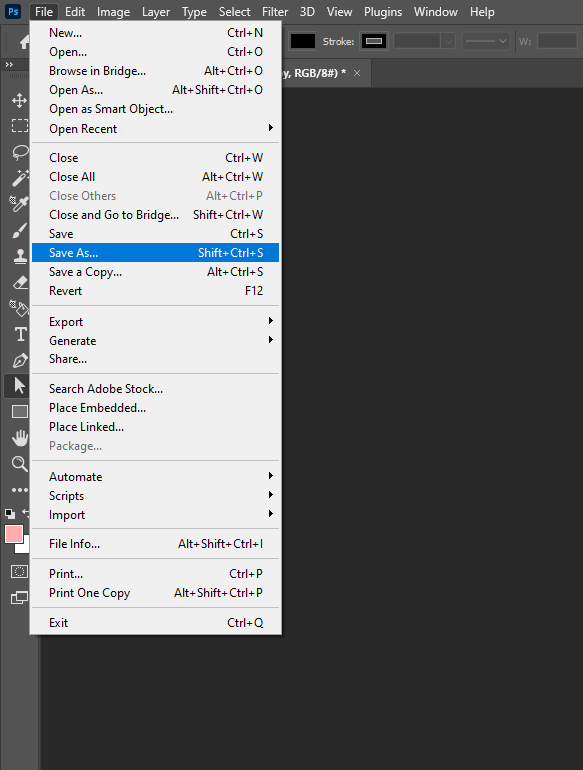Select the Pen tool
The image size is (583, 770).
pyautogui.click(x=20, y=360)
